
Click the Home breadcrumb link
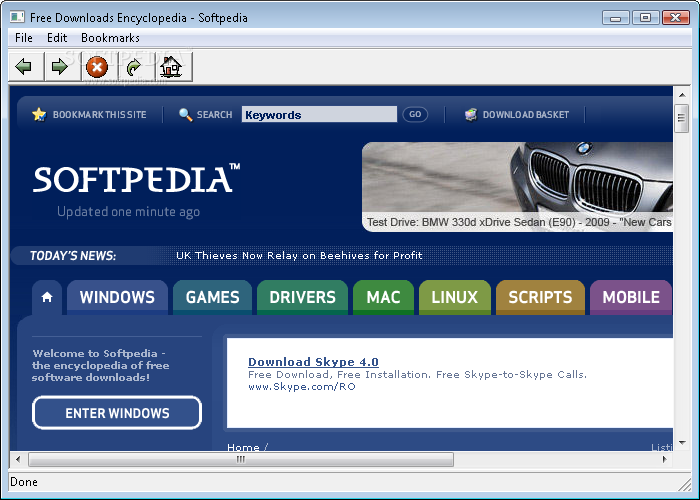(x=243, y=446)
